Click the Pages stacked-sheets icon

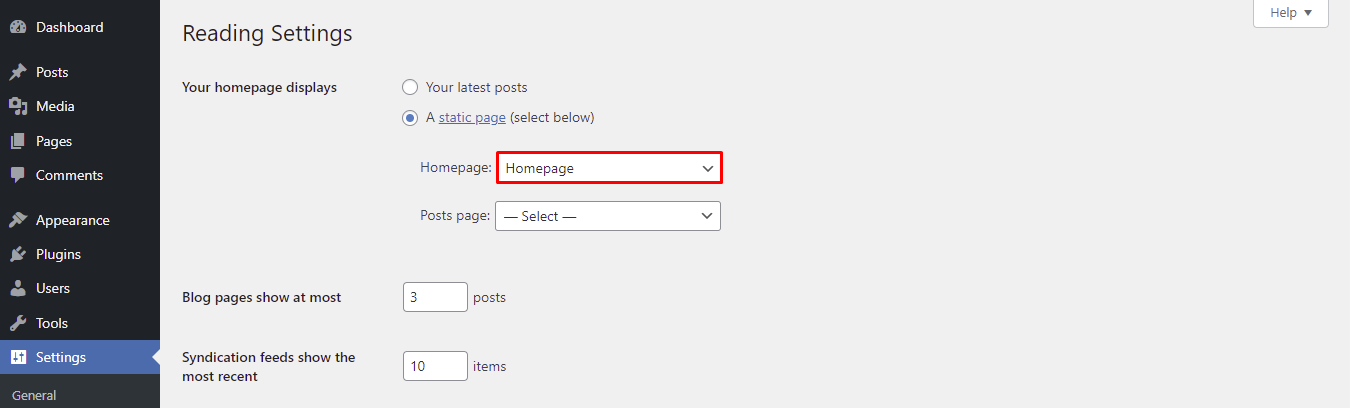point(18,142)
